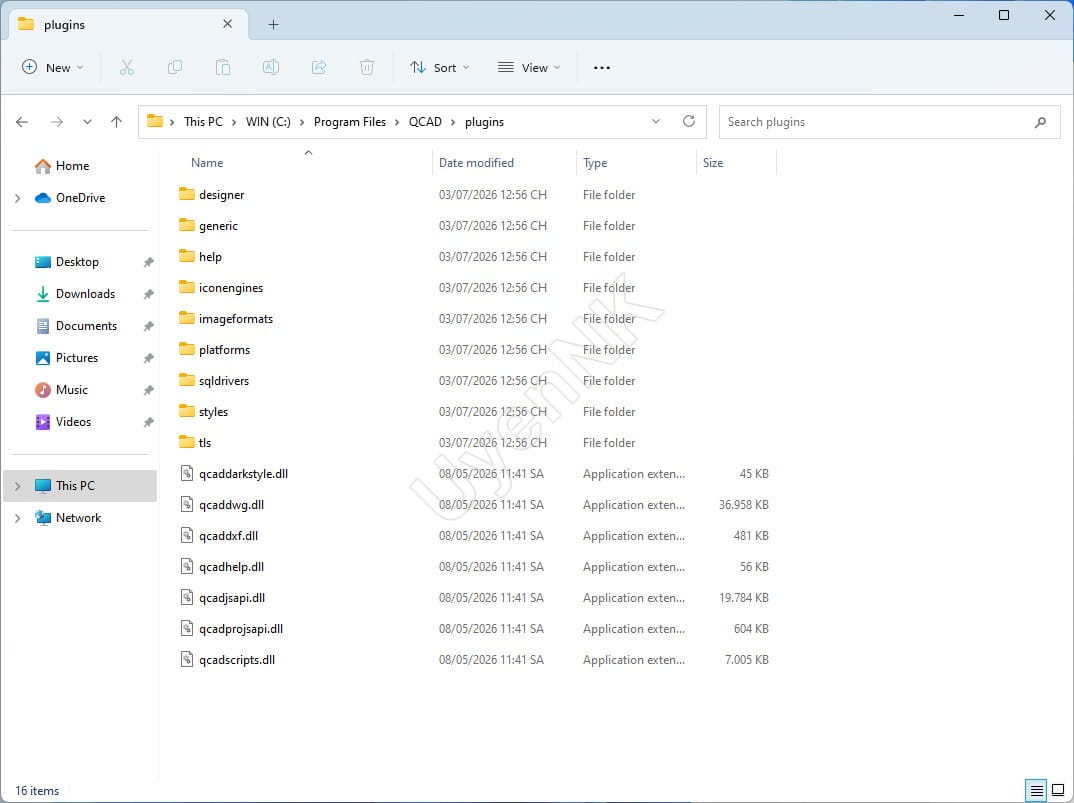Image resolution: width=1074 pixels, height=803 pixels.
Task: Unpin Desktop using its pin icon
Action: pos(148,262)
